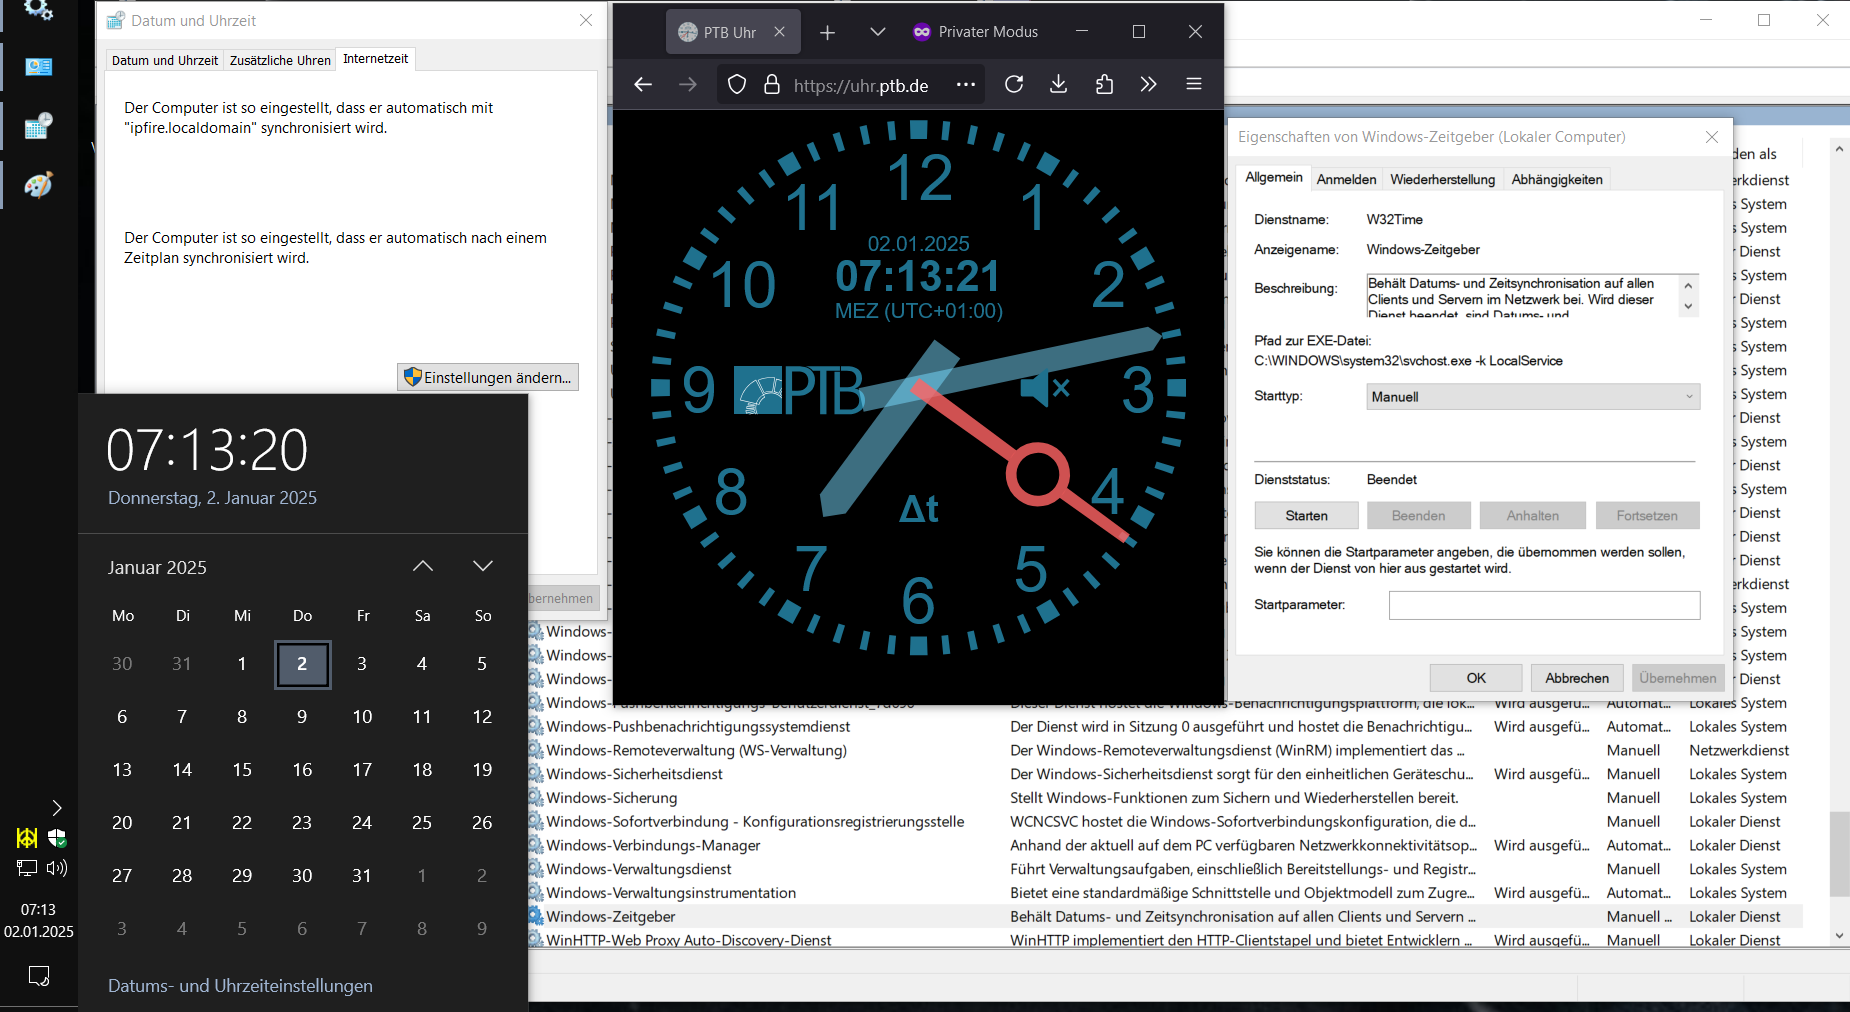Click the services list scrollbar down arrow
This screenshot has height=1012, width=1850.
click(x=1839, y=936)
